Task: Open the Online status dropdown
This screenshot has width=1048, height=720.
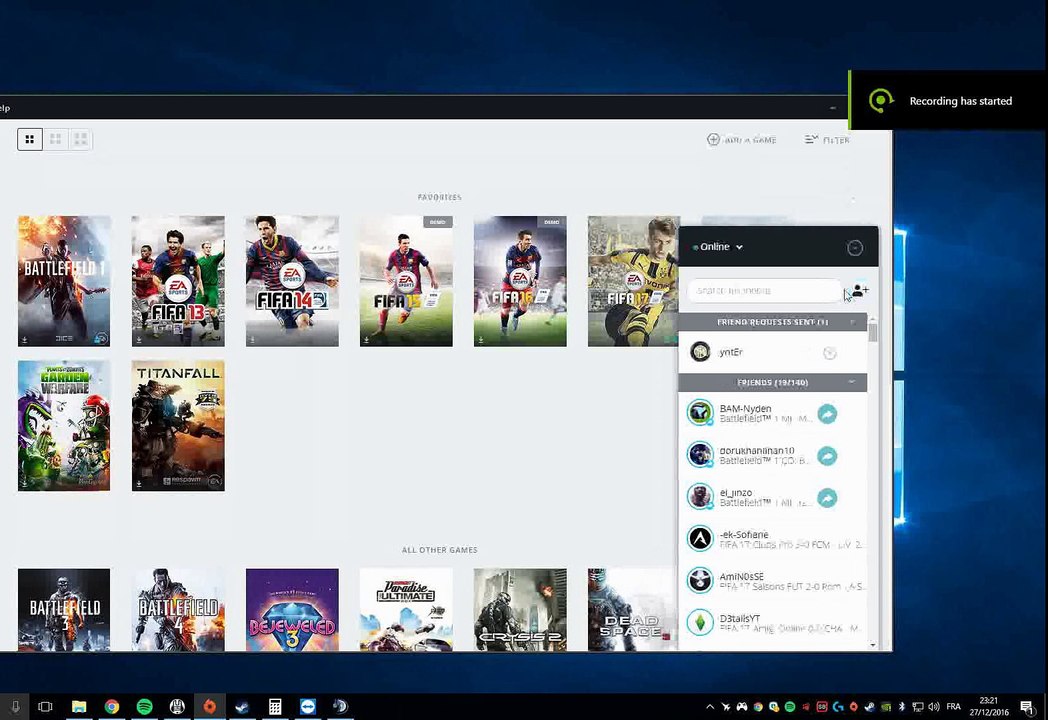Action: (718, 247)
